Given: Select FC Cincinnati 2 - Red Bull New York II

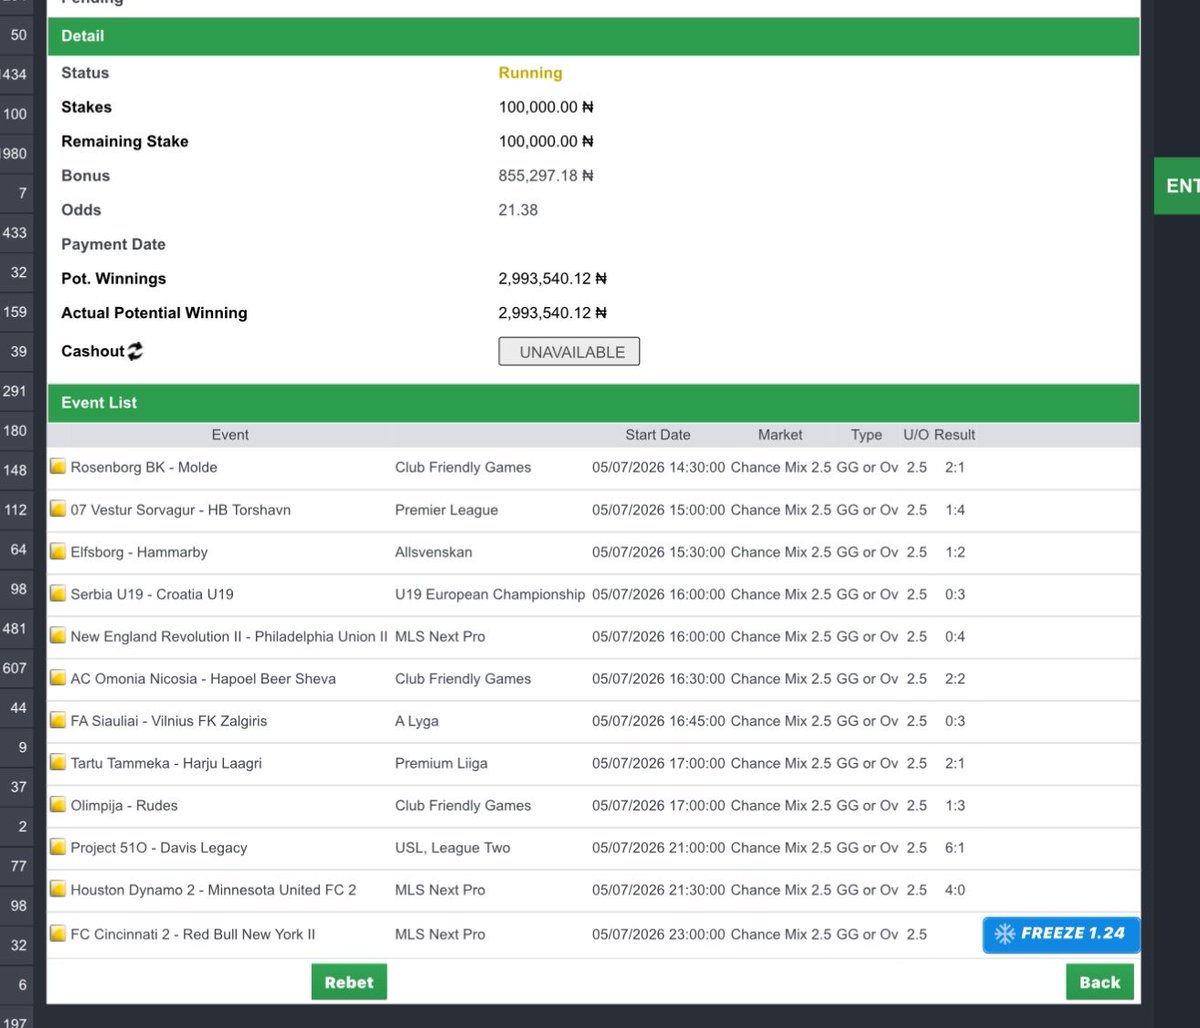Looking at the screenshot, I should coord(193,934).
